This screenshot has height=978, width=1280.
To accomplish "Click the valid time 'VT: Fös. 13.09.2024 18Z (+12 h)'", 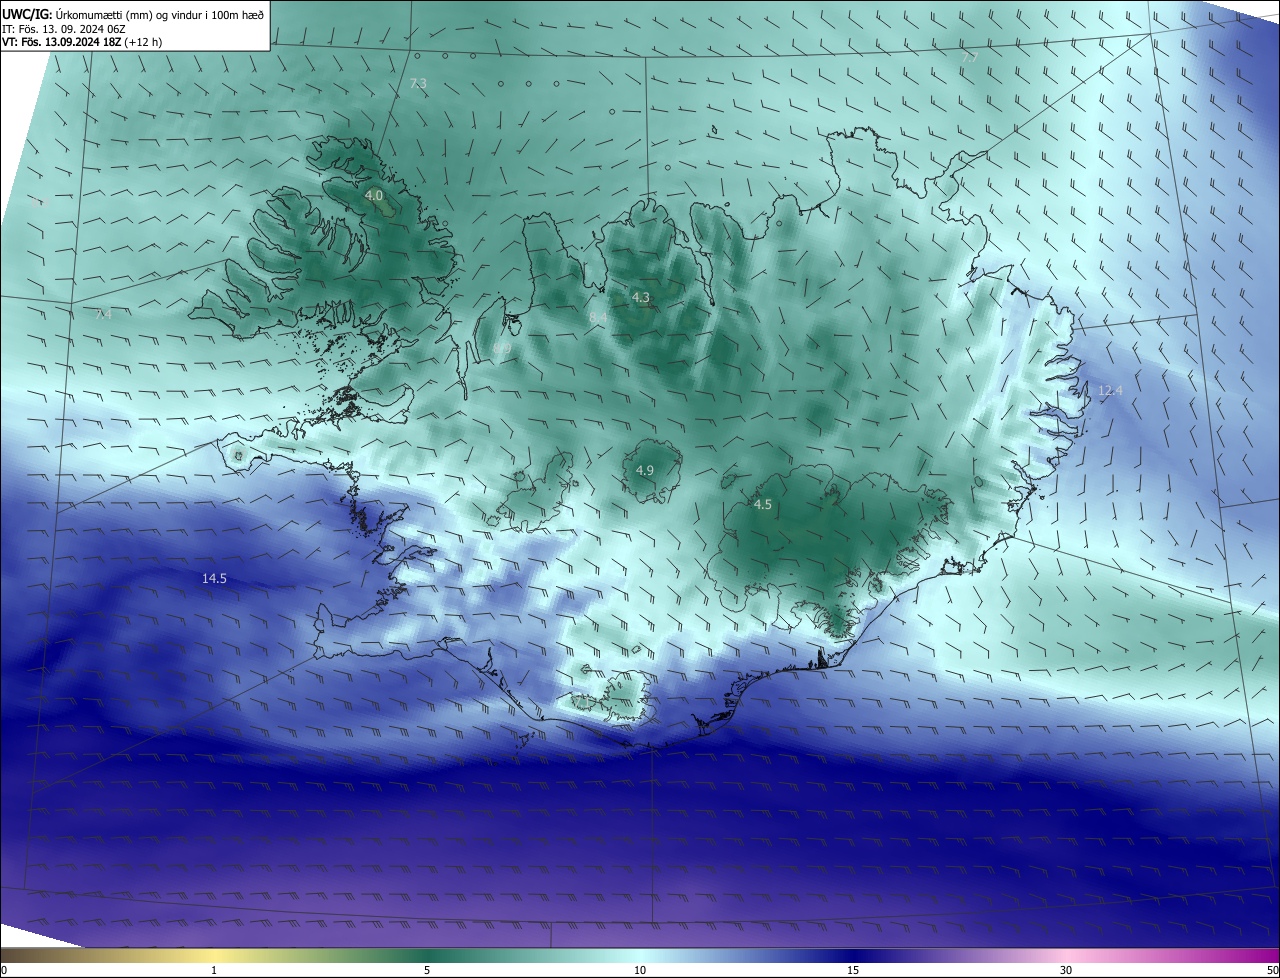I will click(x=82, y=42).
